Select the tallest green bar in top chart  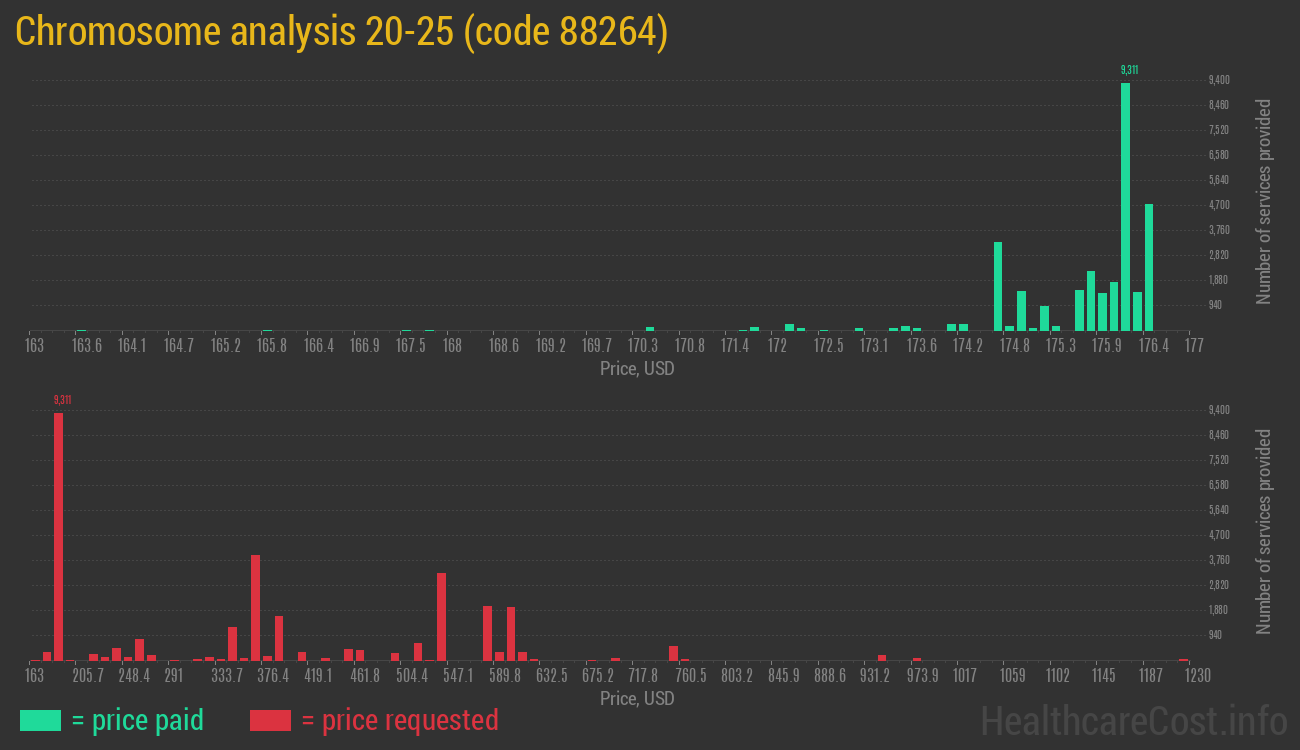pyautogui.click(x=1126, y=205)
